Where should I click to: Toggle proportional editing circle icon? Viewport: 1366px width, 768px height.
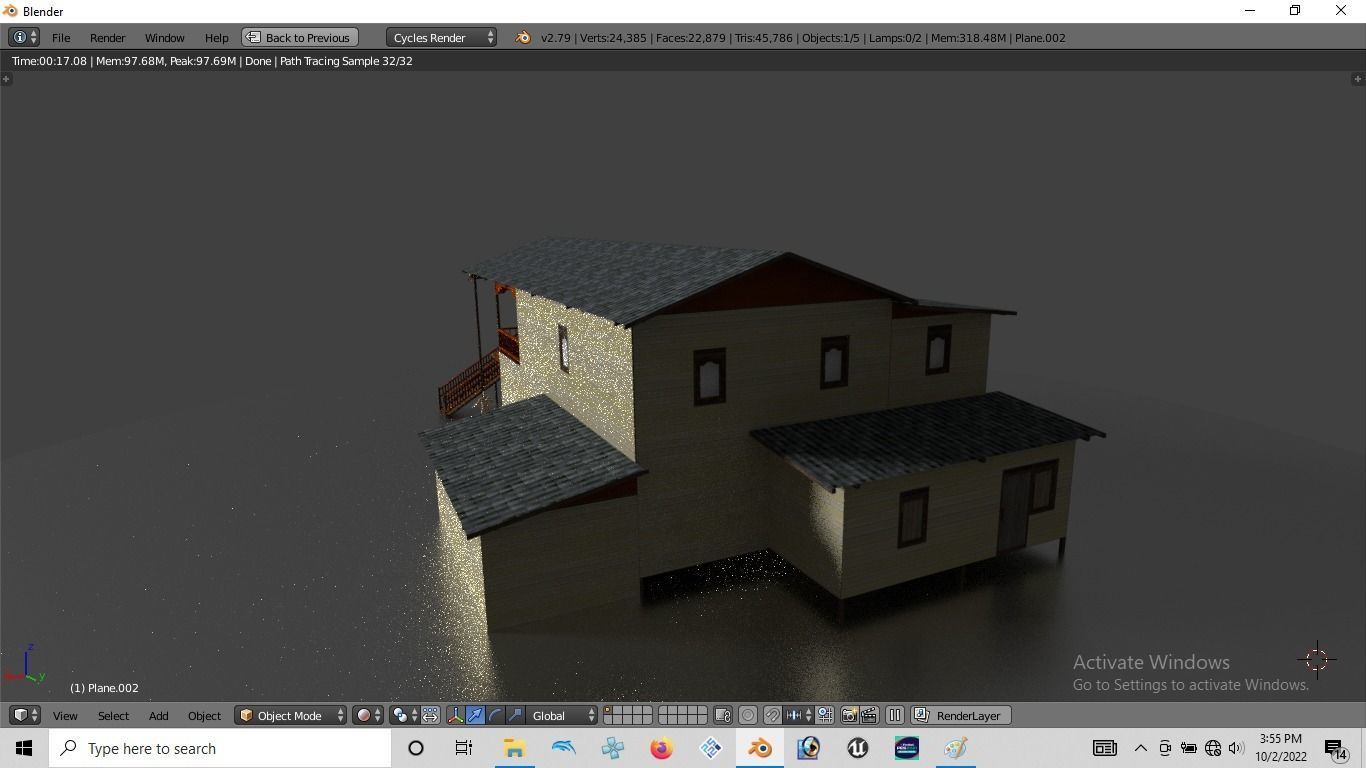748,715
